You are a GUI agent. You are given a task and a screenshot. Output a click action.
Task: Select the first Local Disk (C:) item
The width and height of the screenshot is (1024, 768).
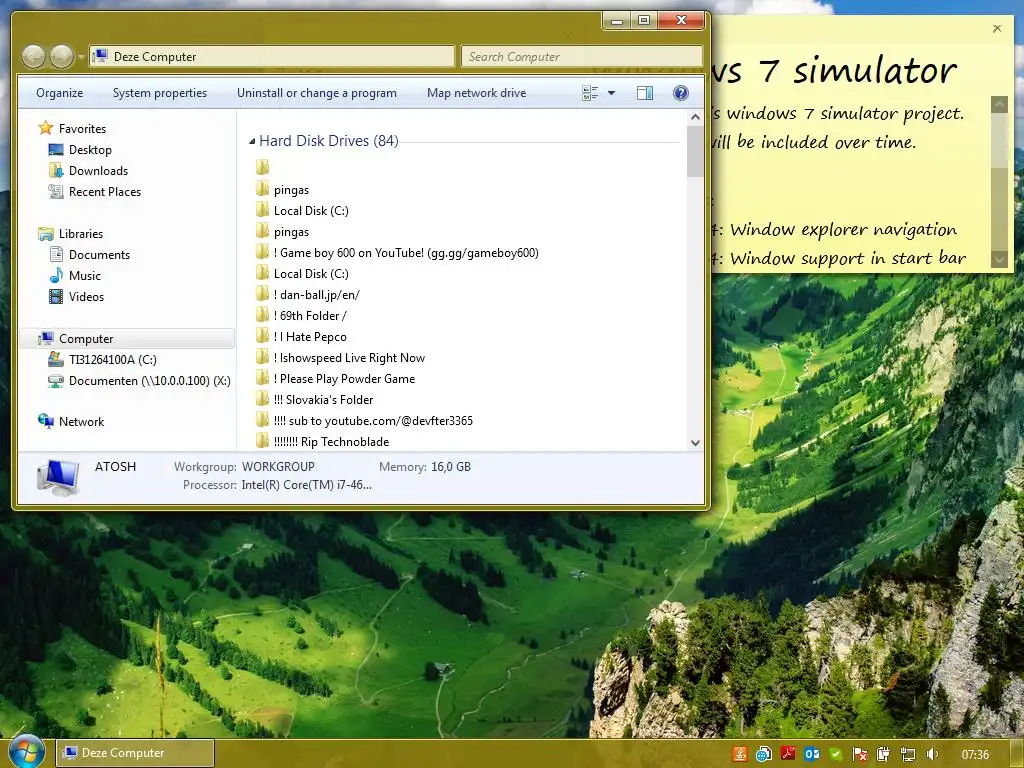(302, 210)
